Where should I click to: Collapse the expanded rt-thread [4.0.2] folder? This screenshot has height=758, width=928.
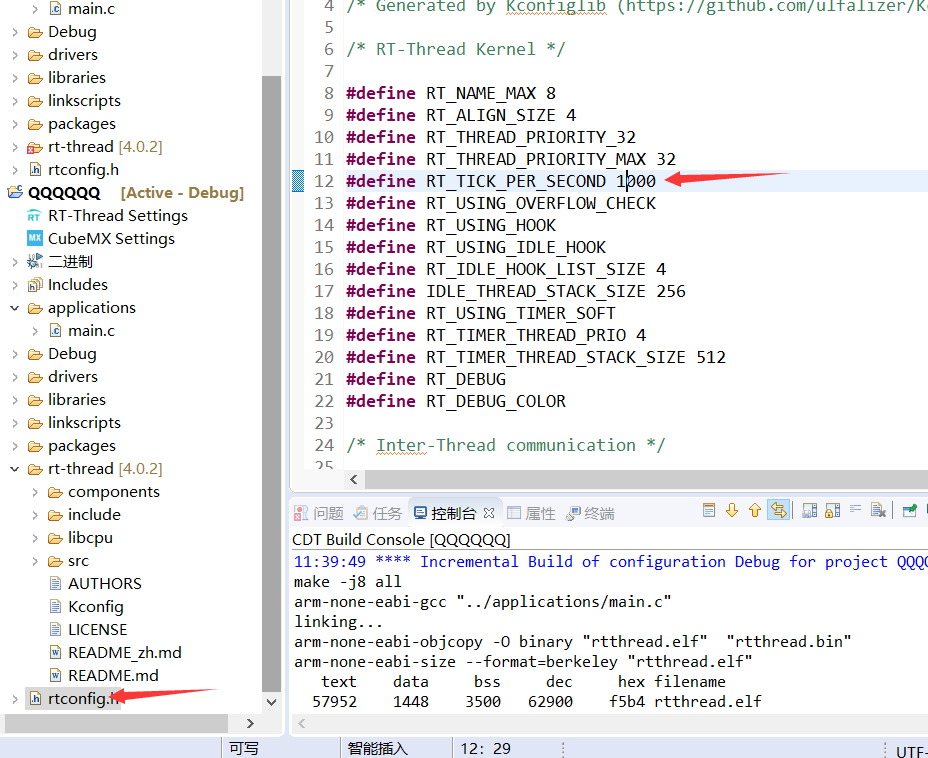pyautogui.click(x=15, y=469)
